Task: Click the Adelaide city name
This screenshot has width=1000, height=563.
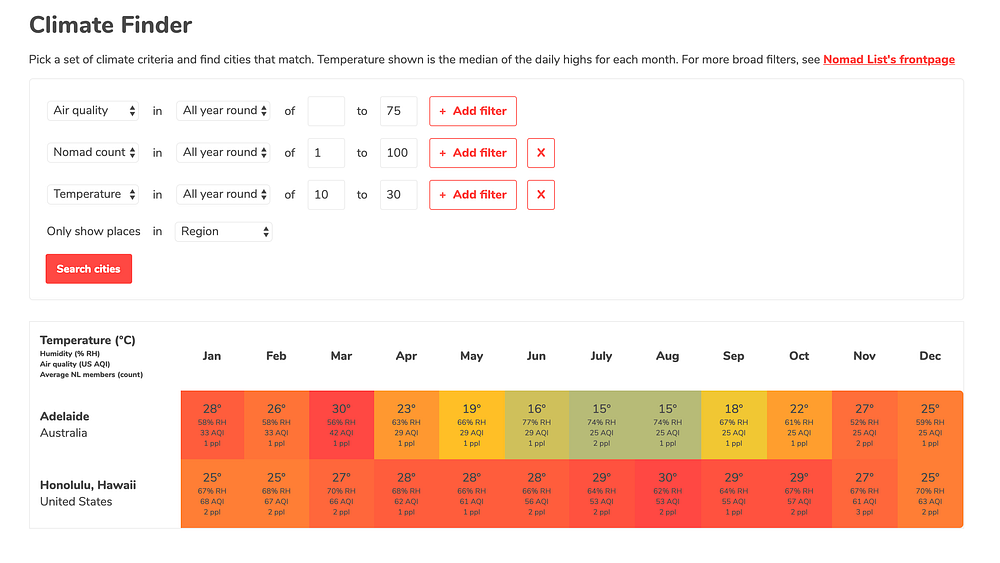Action: coord(64,416)
